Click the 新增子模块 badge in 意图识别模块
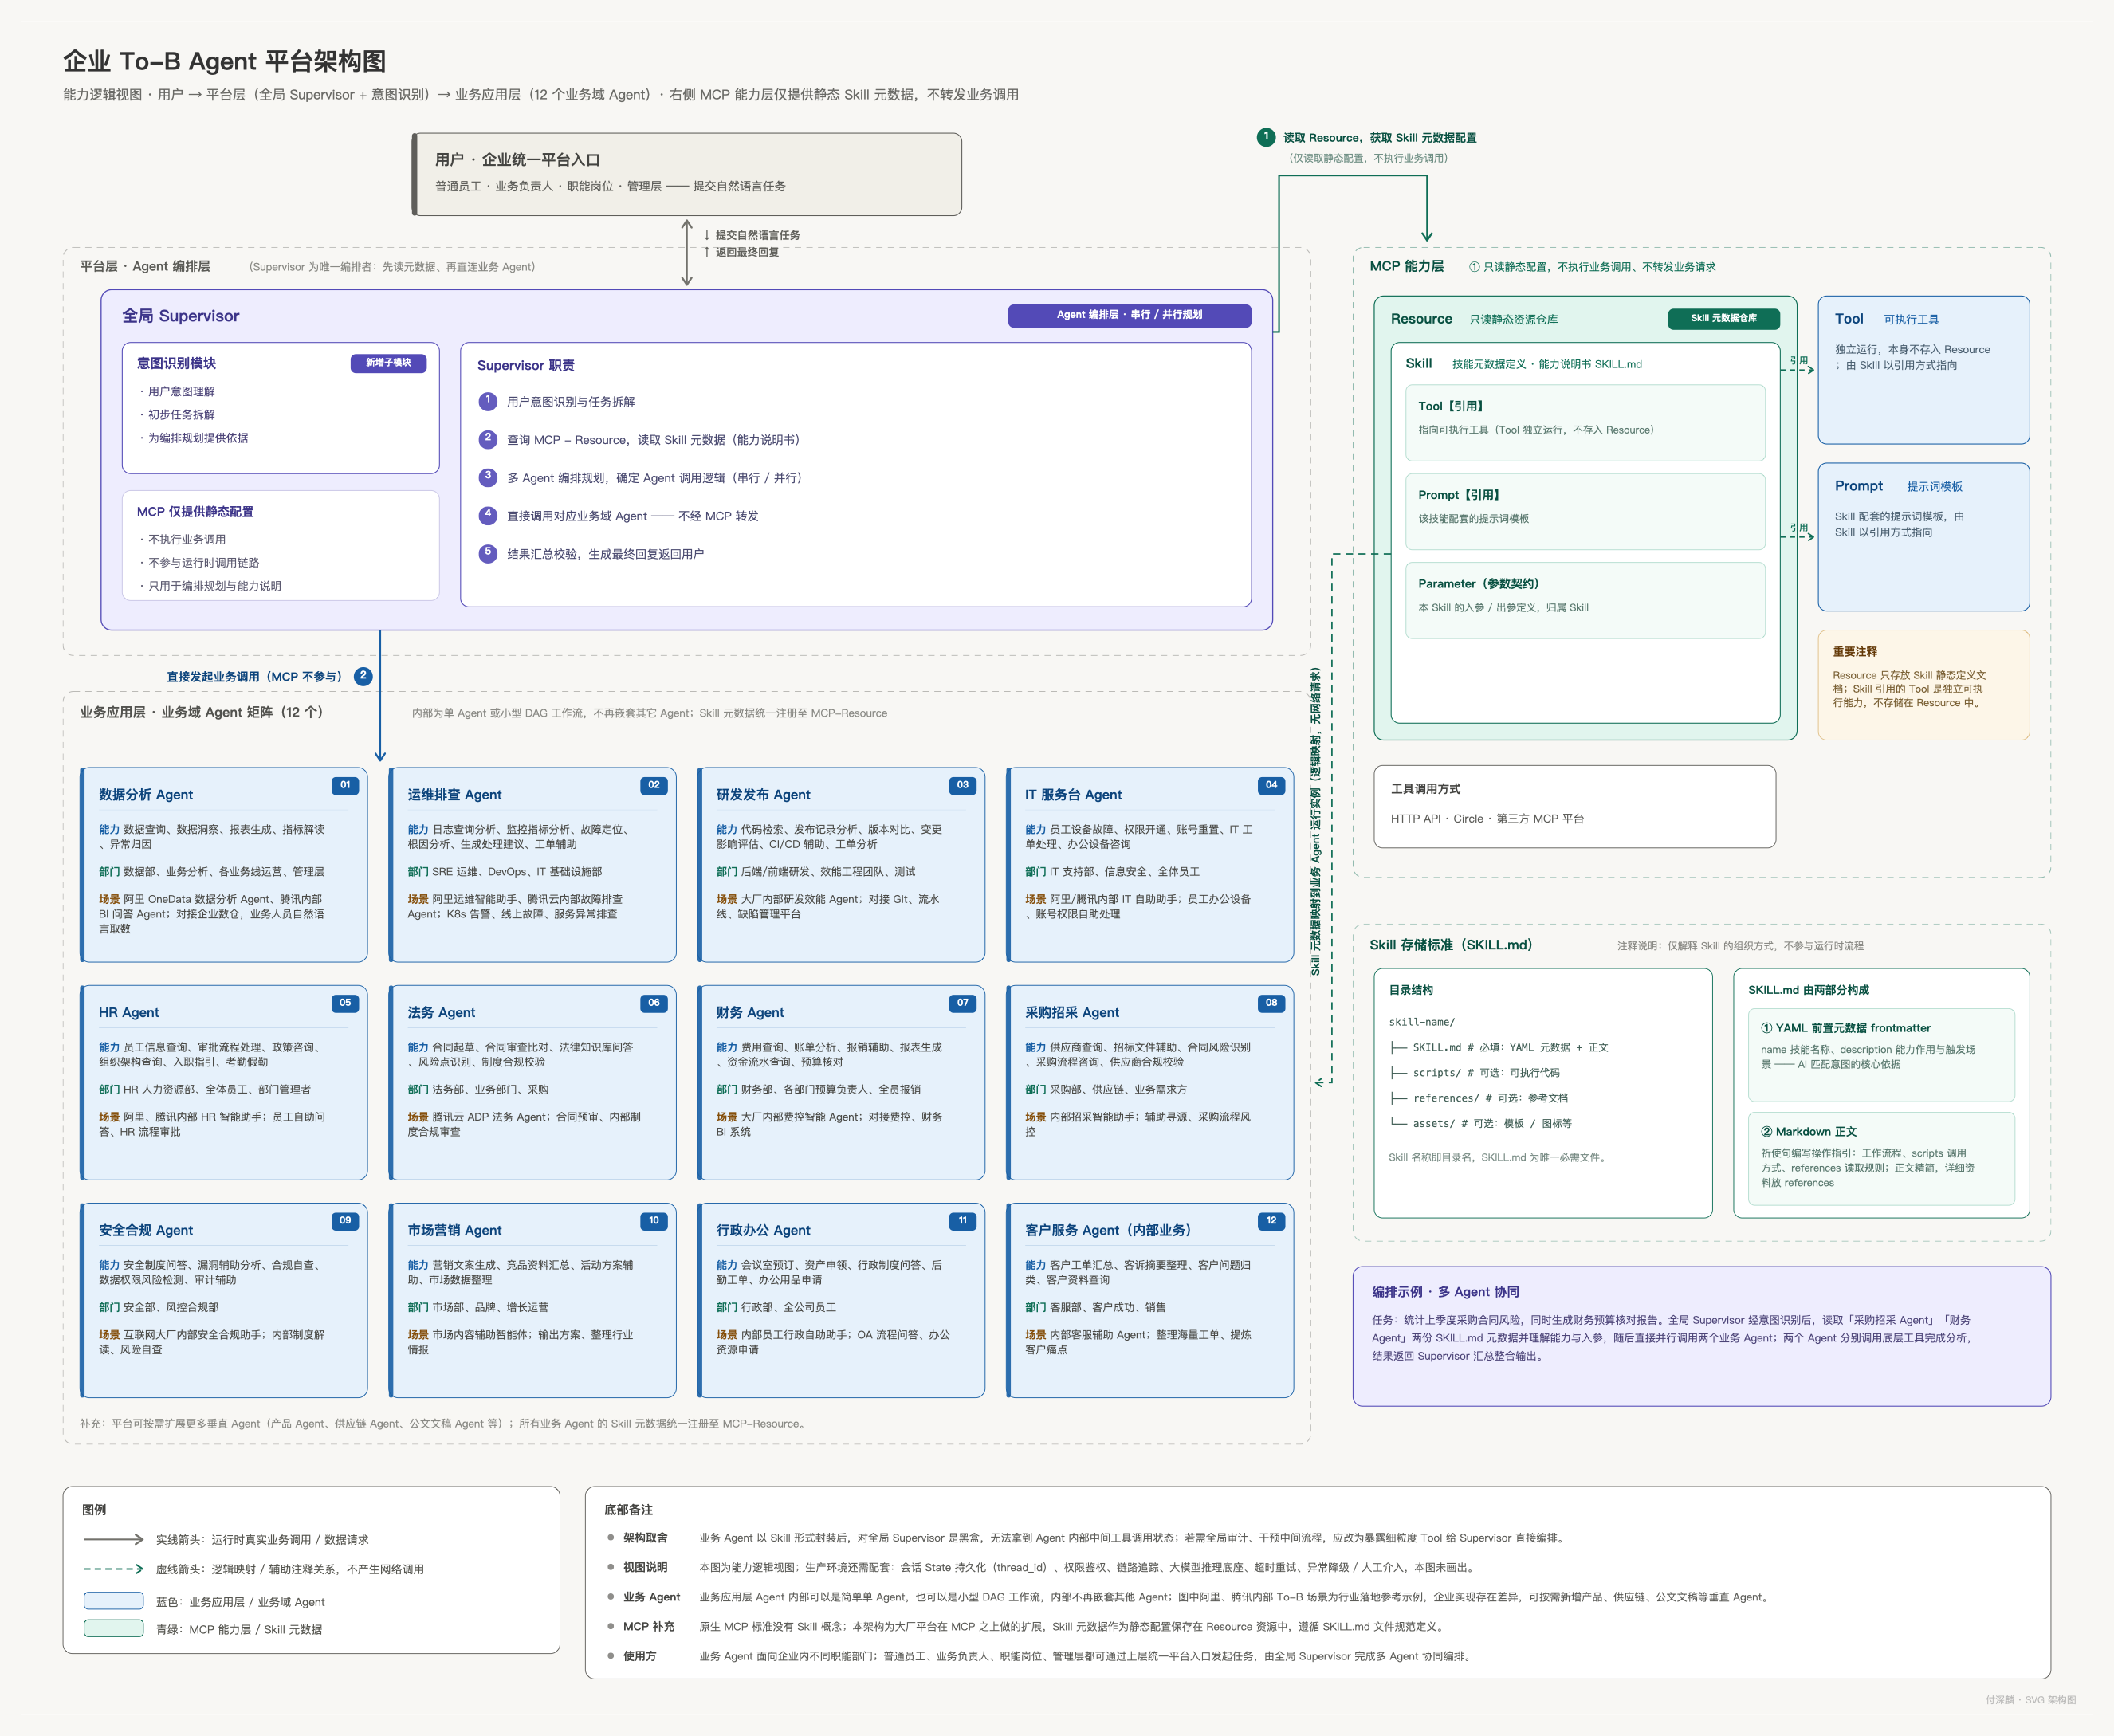 pos(388,363)
